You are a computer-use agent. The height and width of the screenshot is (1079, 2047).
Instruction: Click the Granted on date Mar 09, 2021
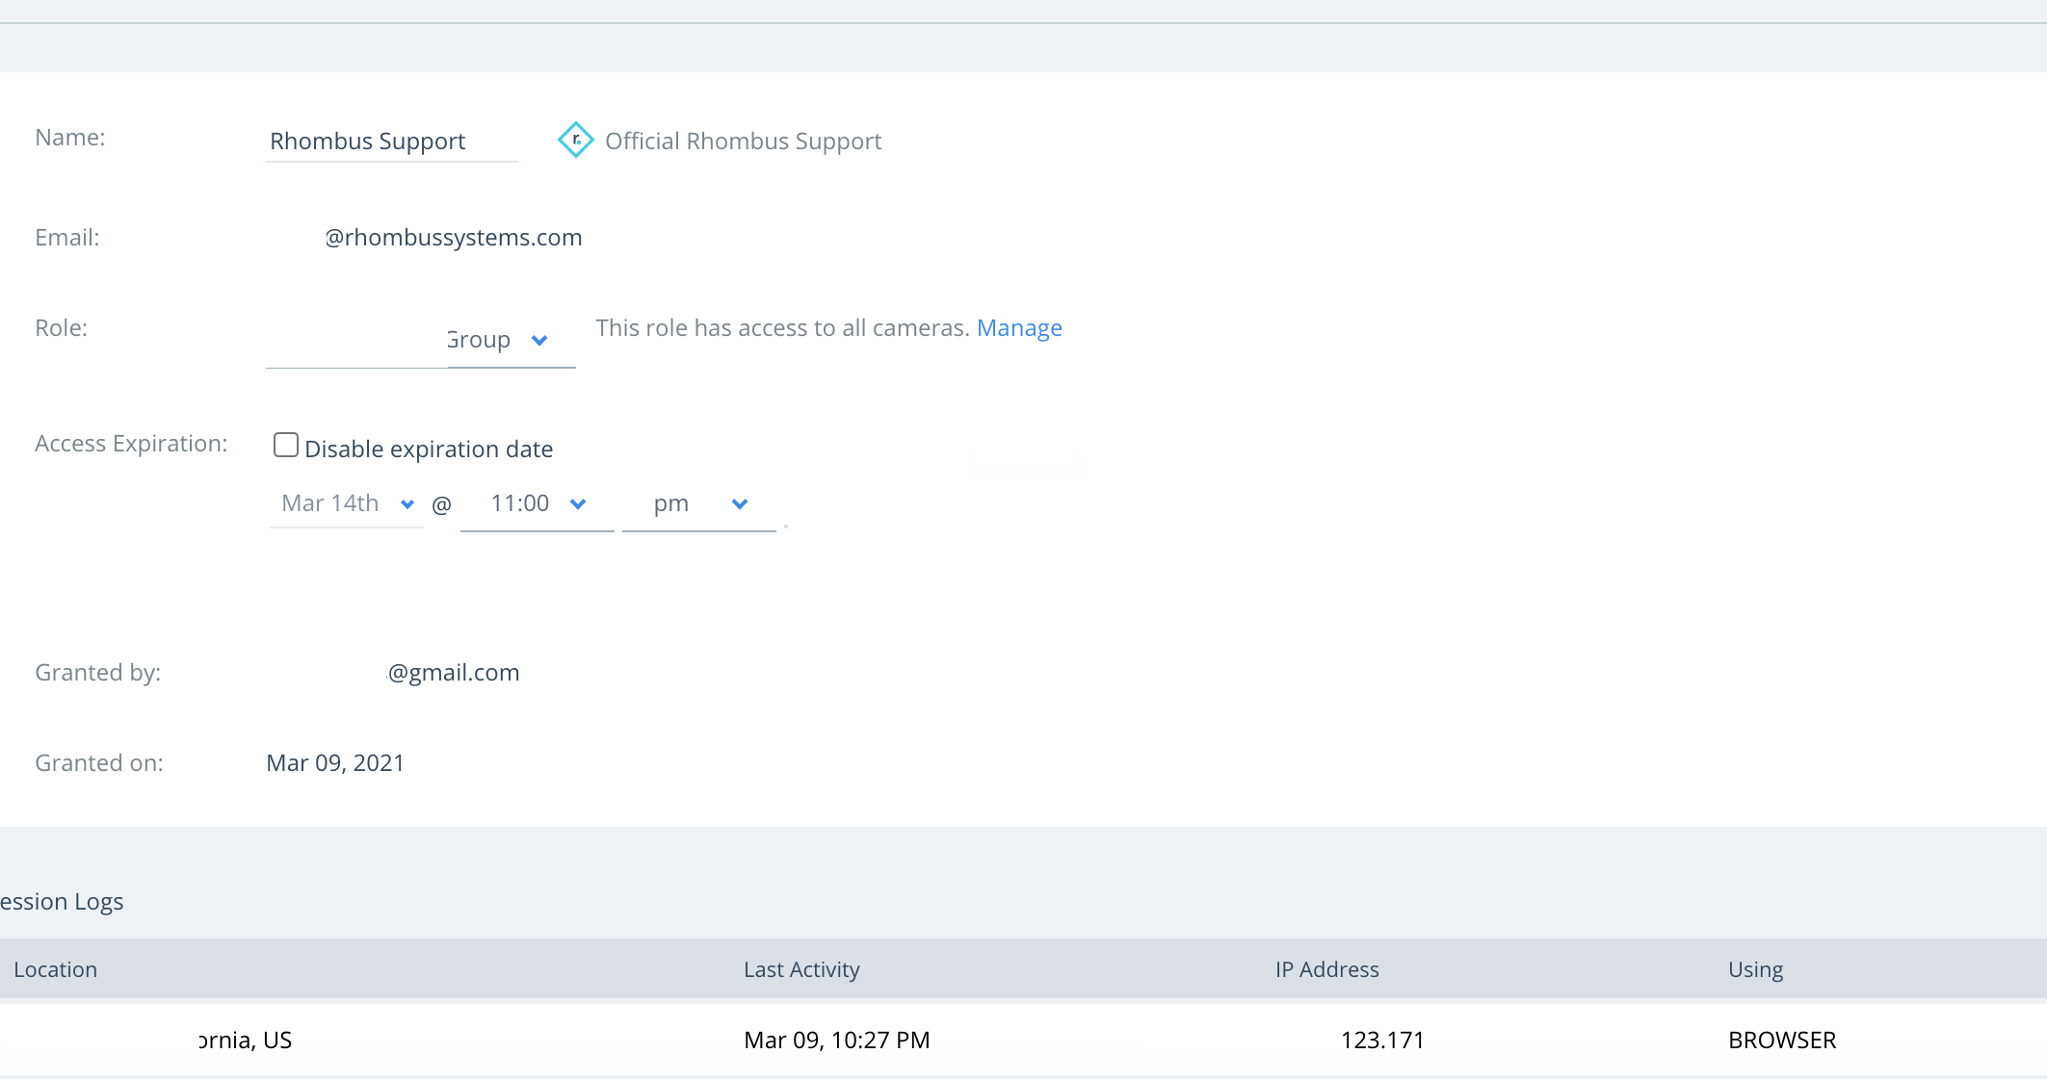point(335,763)
